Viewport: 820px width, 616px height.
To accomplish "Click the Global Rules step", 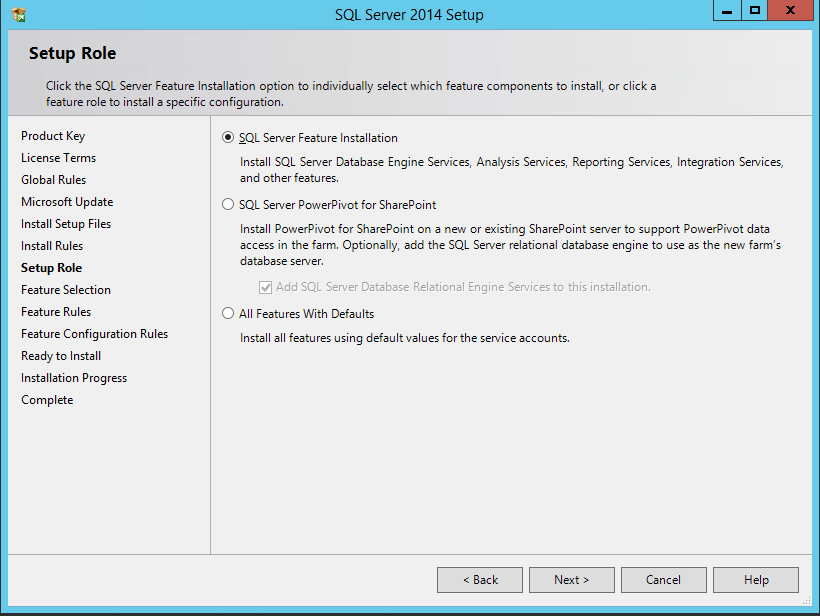I will 53,180.
